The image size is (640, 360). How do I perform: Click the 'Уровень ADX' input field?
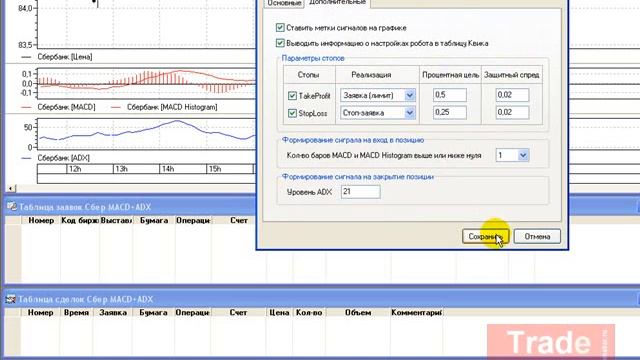click(x=360, y=191)
